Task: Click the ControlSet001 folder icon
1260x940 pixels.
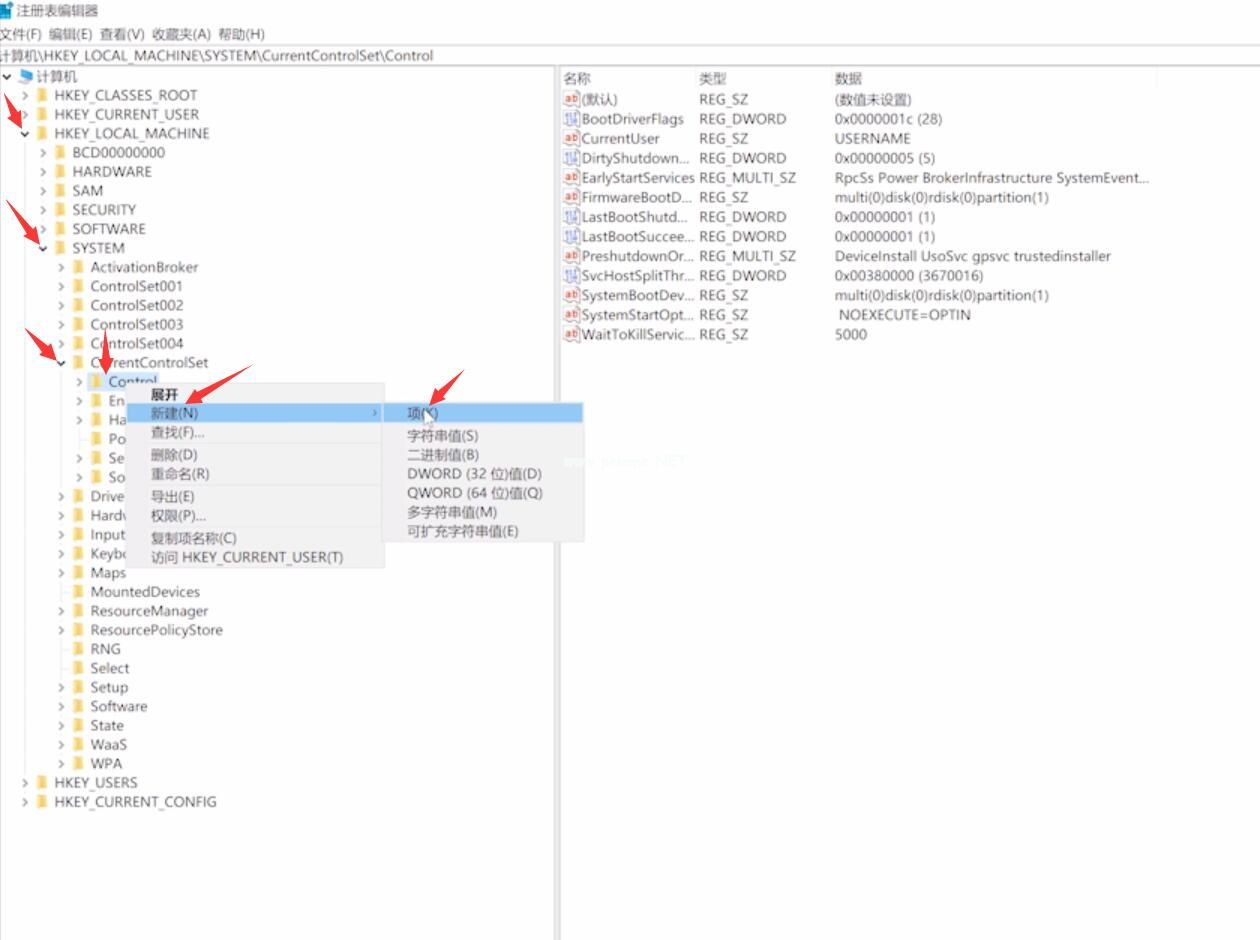Action: 78,286
